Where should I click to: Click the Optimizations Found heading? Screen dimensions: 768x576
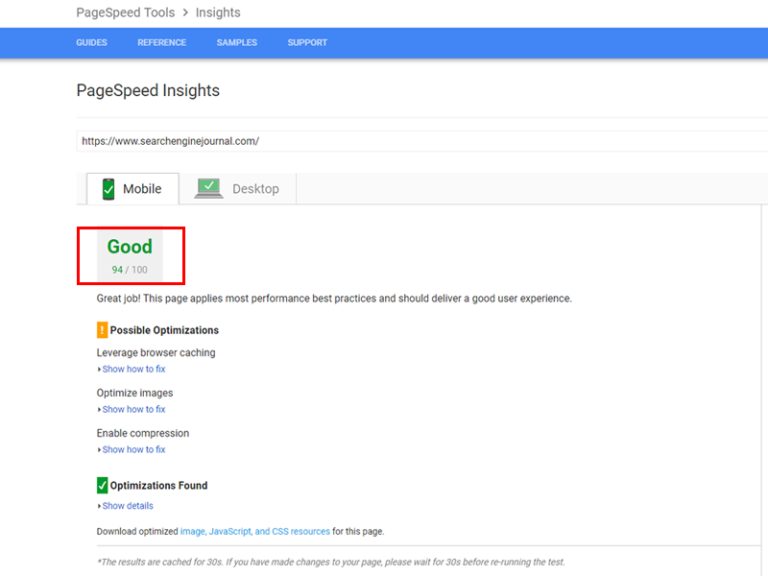pos(159,485)
